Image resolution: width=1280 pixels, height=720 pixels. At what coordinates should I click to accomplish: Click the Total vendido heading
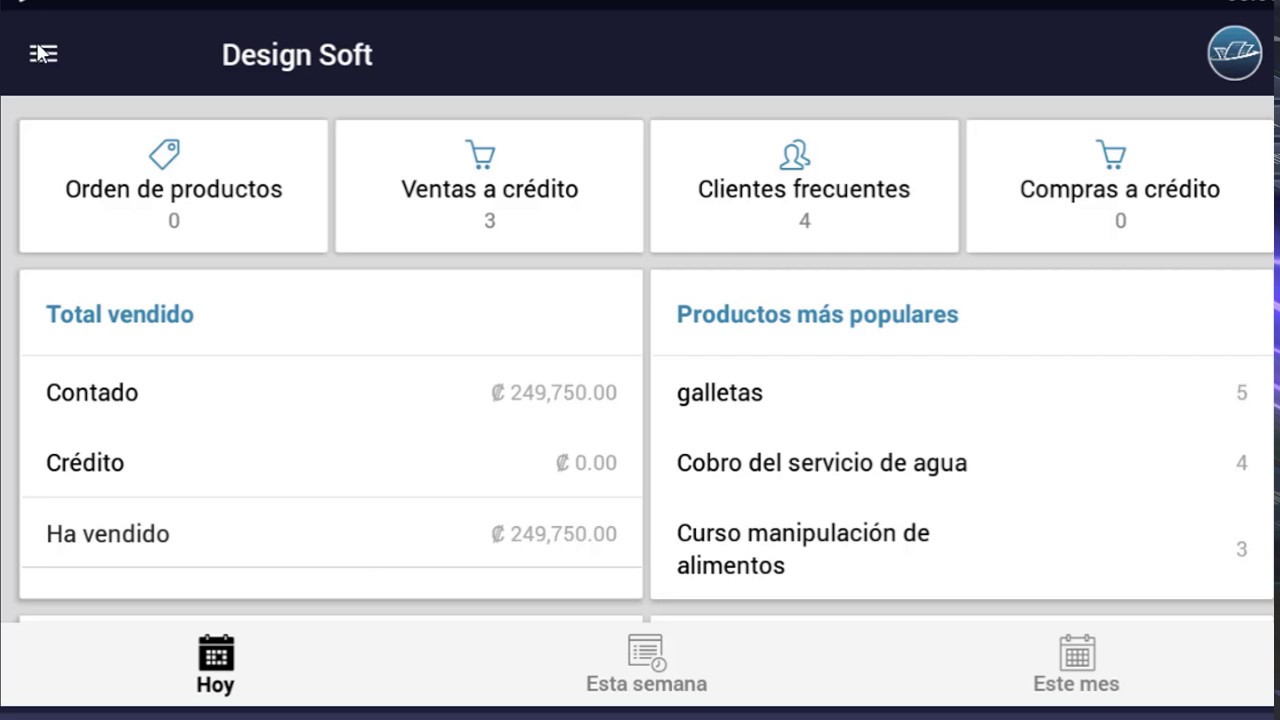click(x=120, y=314)
